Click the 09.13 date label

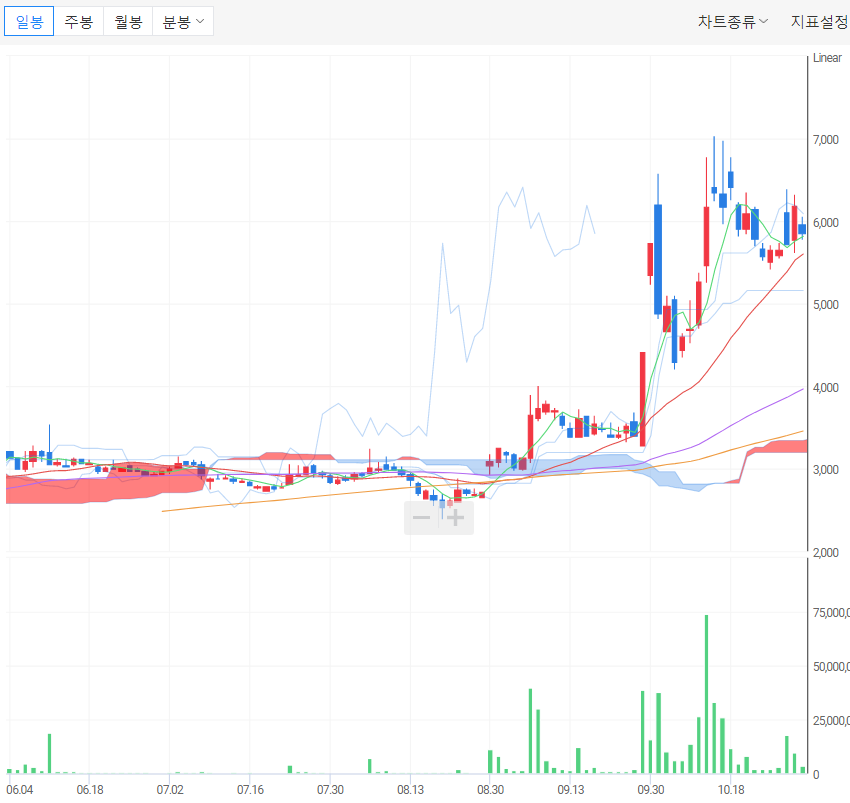click(571, 789)
